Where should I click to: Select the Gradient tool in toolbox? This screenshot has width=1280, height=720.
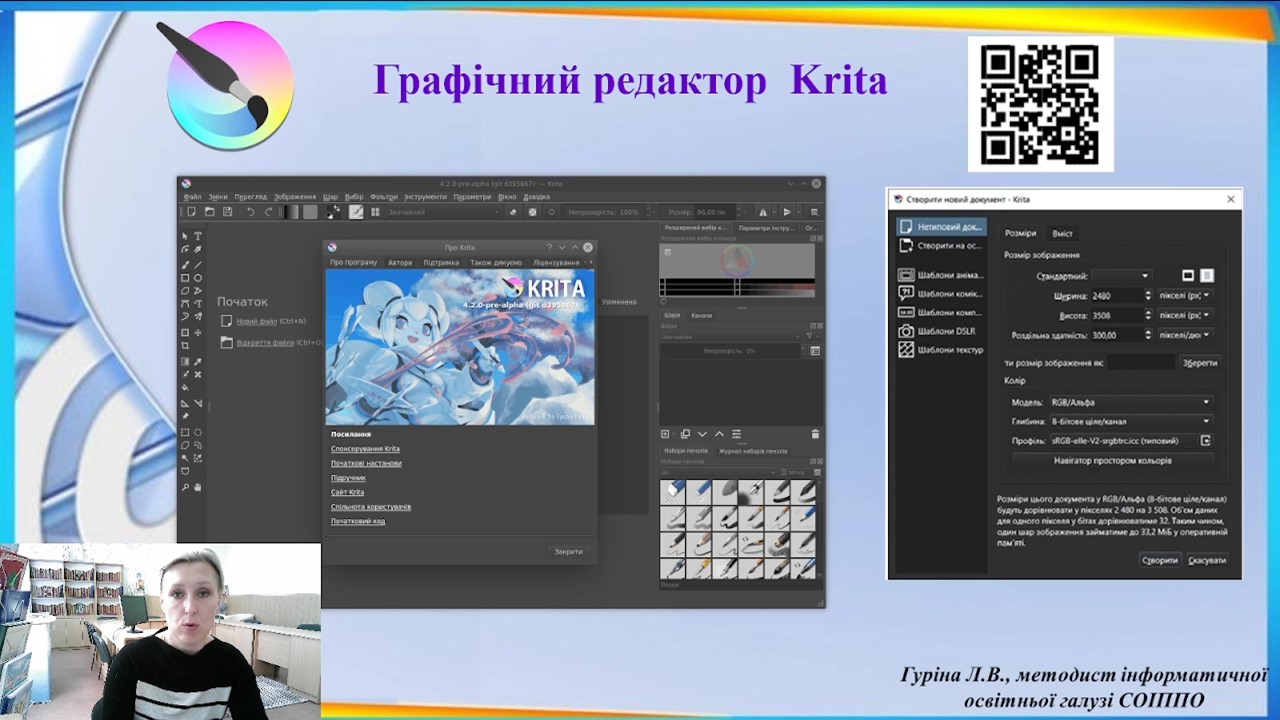[185, 361]
